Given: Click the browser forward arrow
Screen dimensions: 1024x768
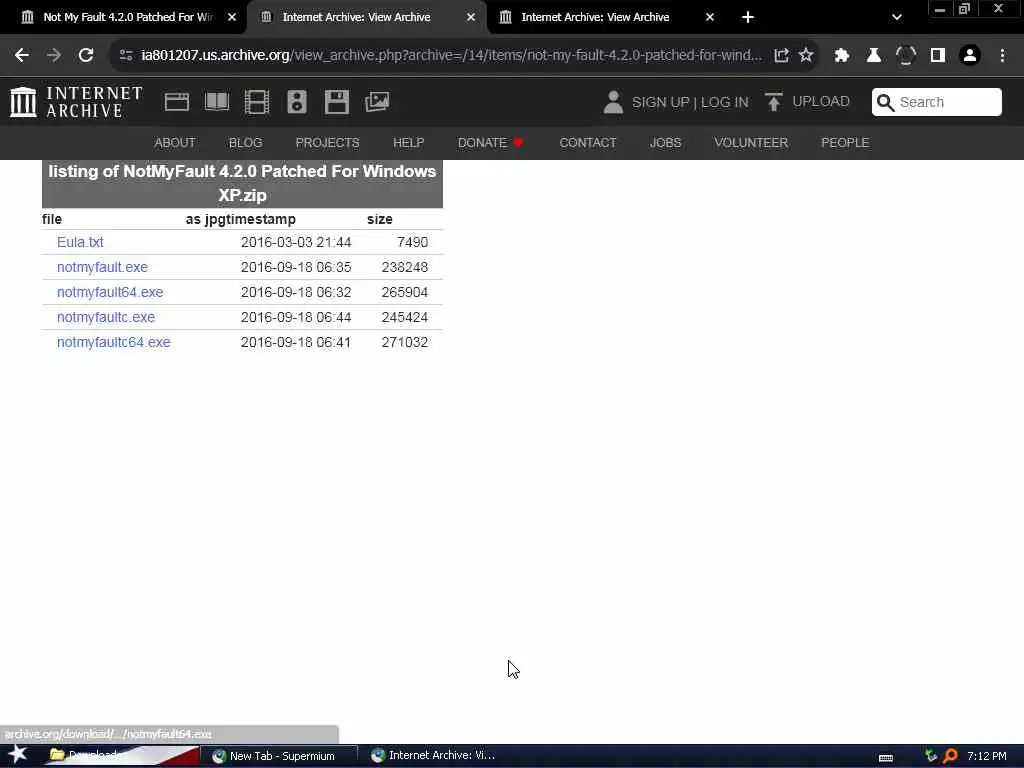Looking at the screenshot, I should pos(54,56).
